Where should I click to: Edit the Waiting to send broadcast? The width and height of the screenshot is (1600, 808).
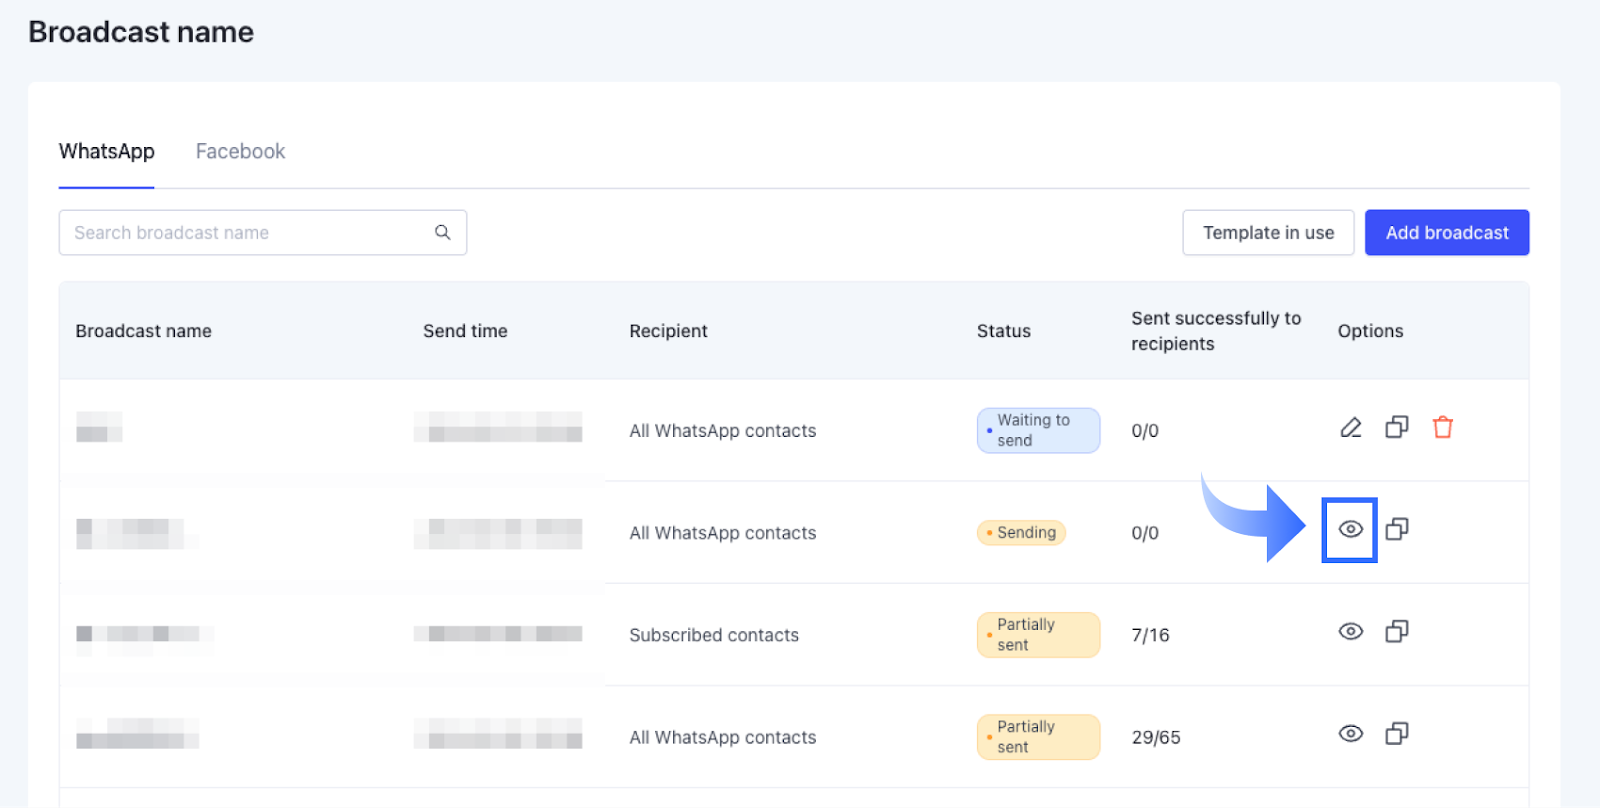click(1350, 428)
